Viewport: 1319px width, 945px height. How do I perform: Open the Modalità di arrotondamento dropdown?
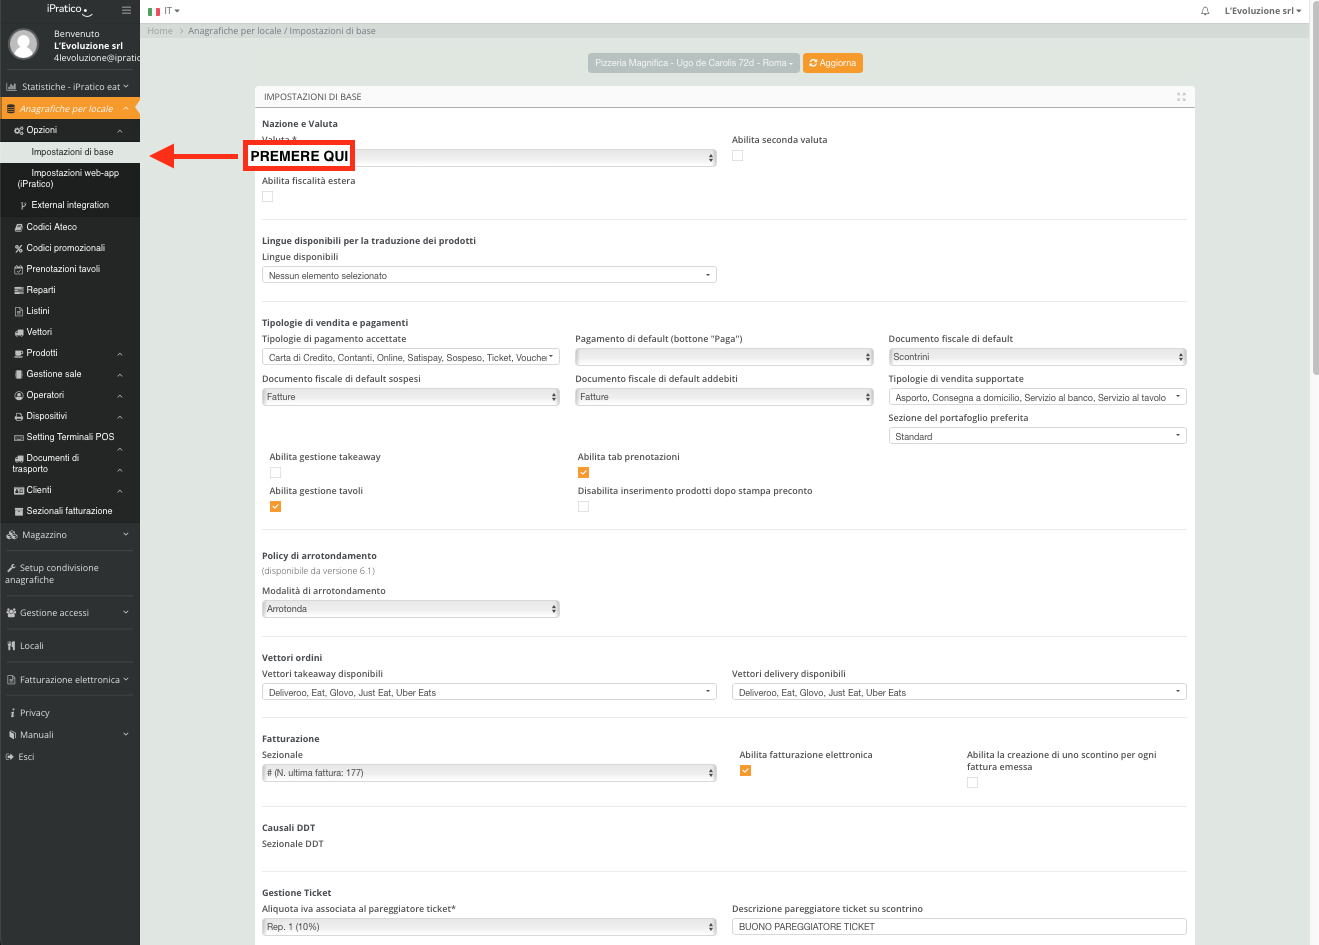pos(410,609)
